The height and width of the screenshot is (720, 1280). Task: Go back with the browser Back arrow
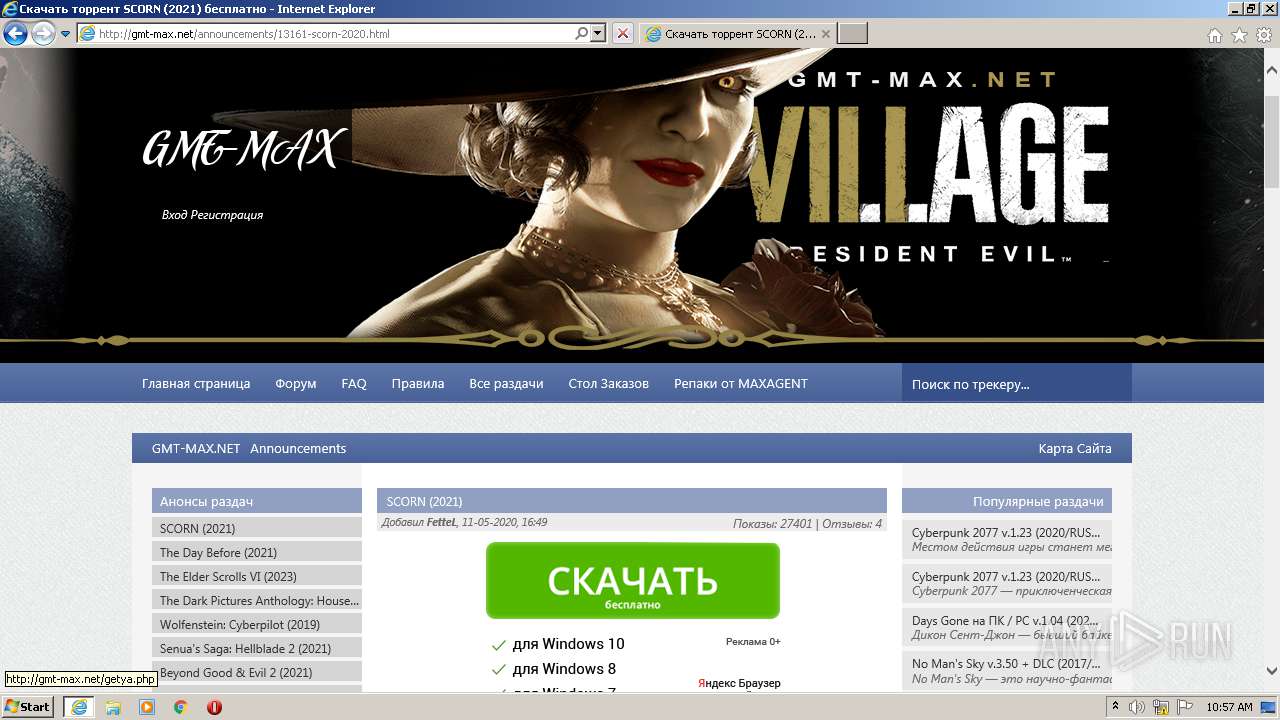click(x=15, y=34)
